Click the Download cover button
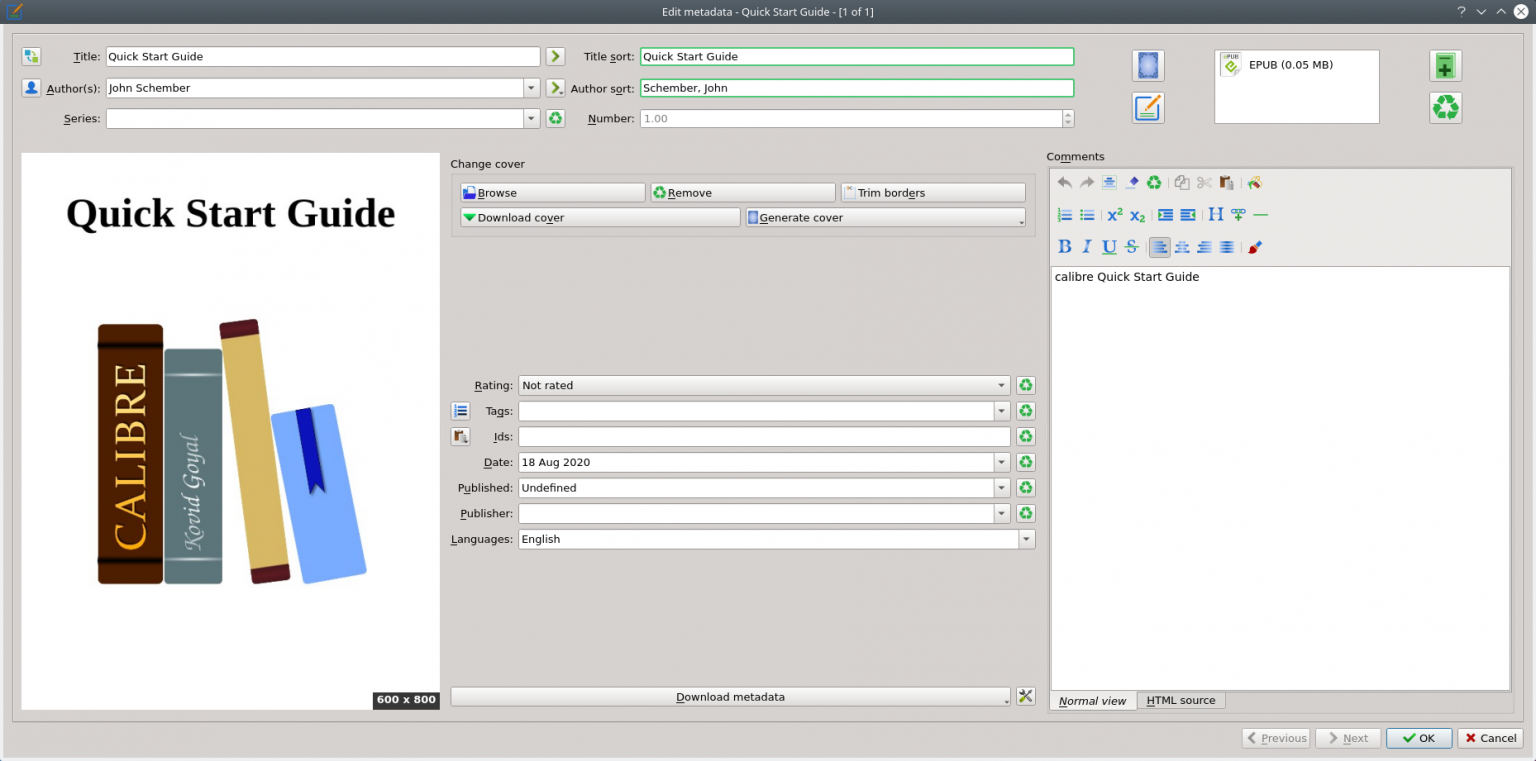Image resolution: width=1536 pixels, height=761 pixels. pos(600,217)
